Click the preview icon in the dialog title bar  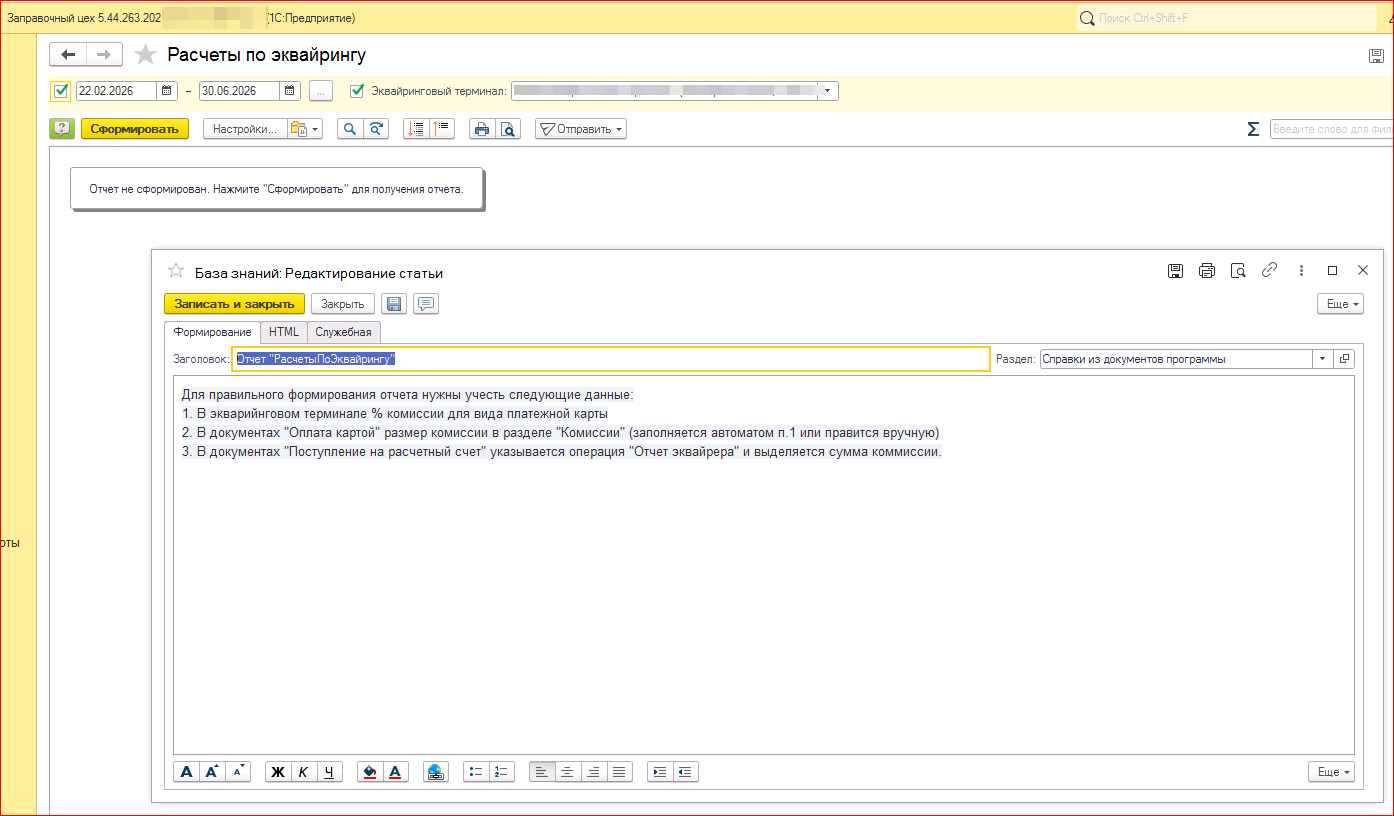(1238, 271)
